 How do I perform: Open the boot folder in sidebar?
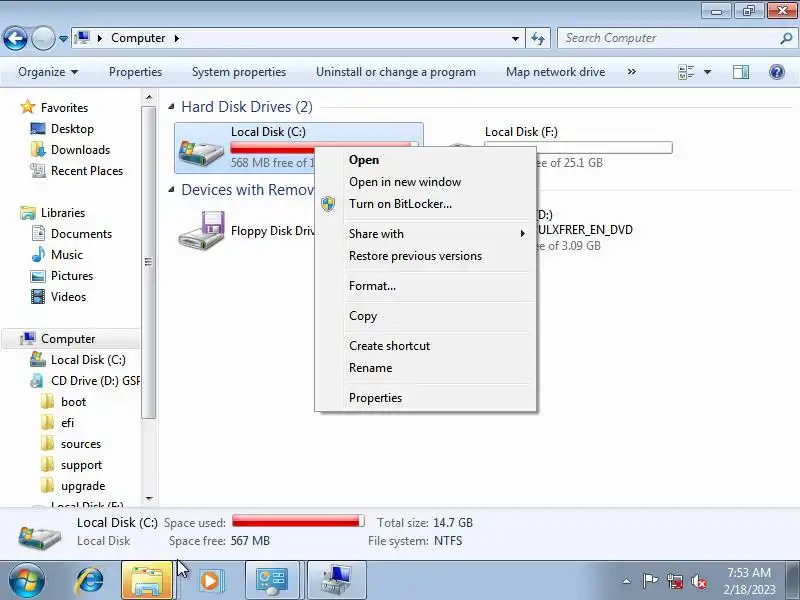pyautogui.click(x=73, y=402)
